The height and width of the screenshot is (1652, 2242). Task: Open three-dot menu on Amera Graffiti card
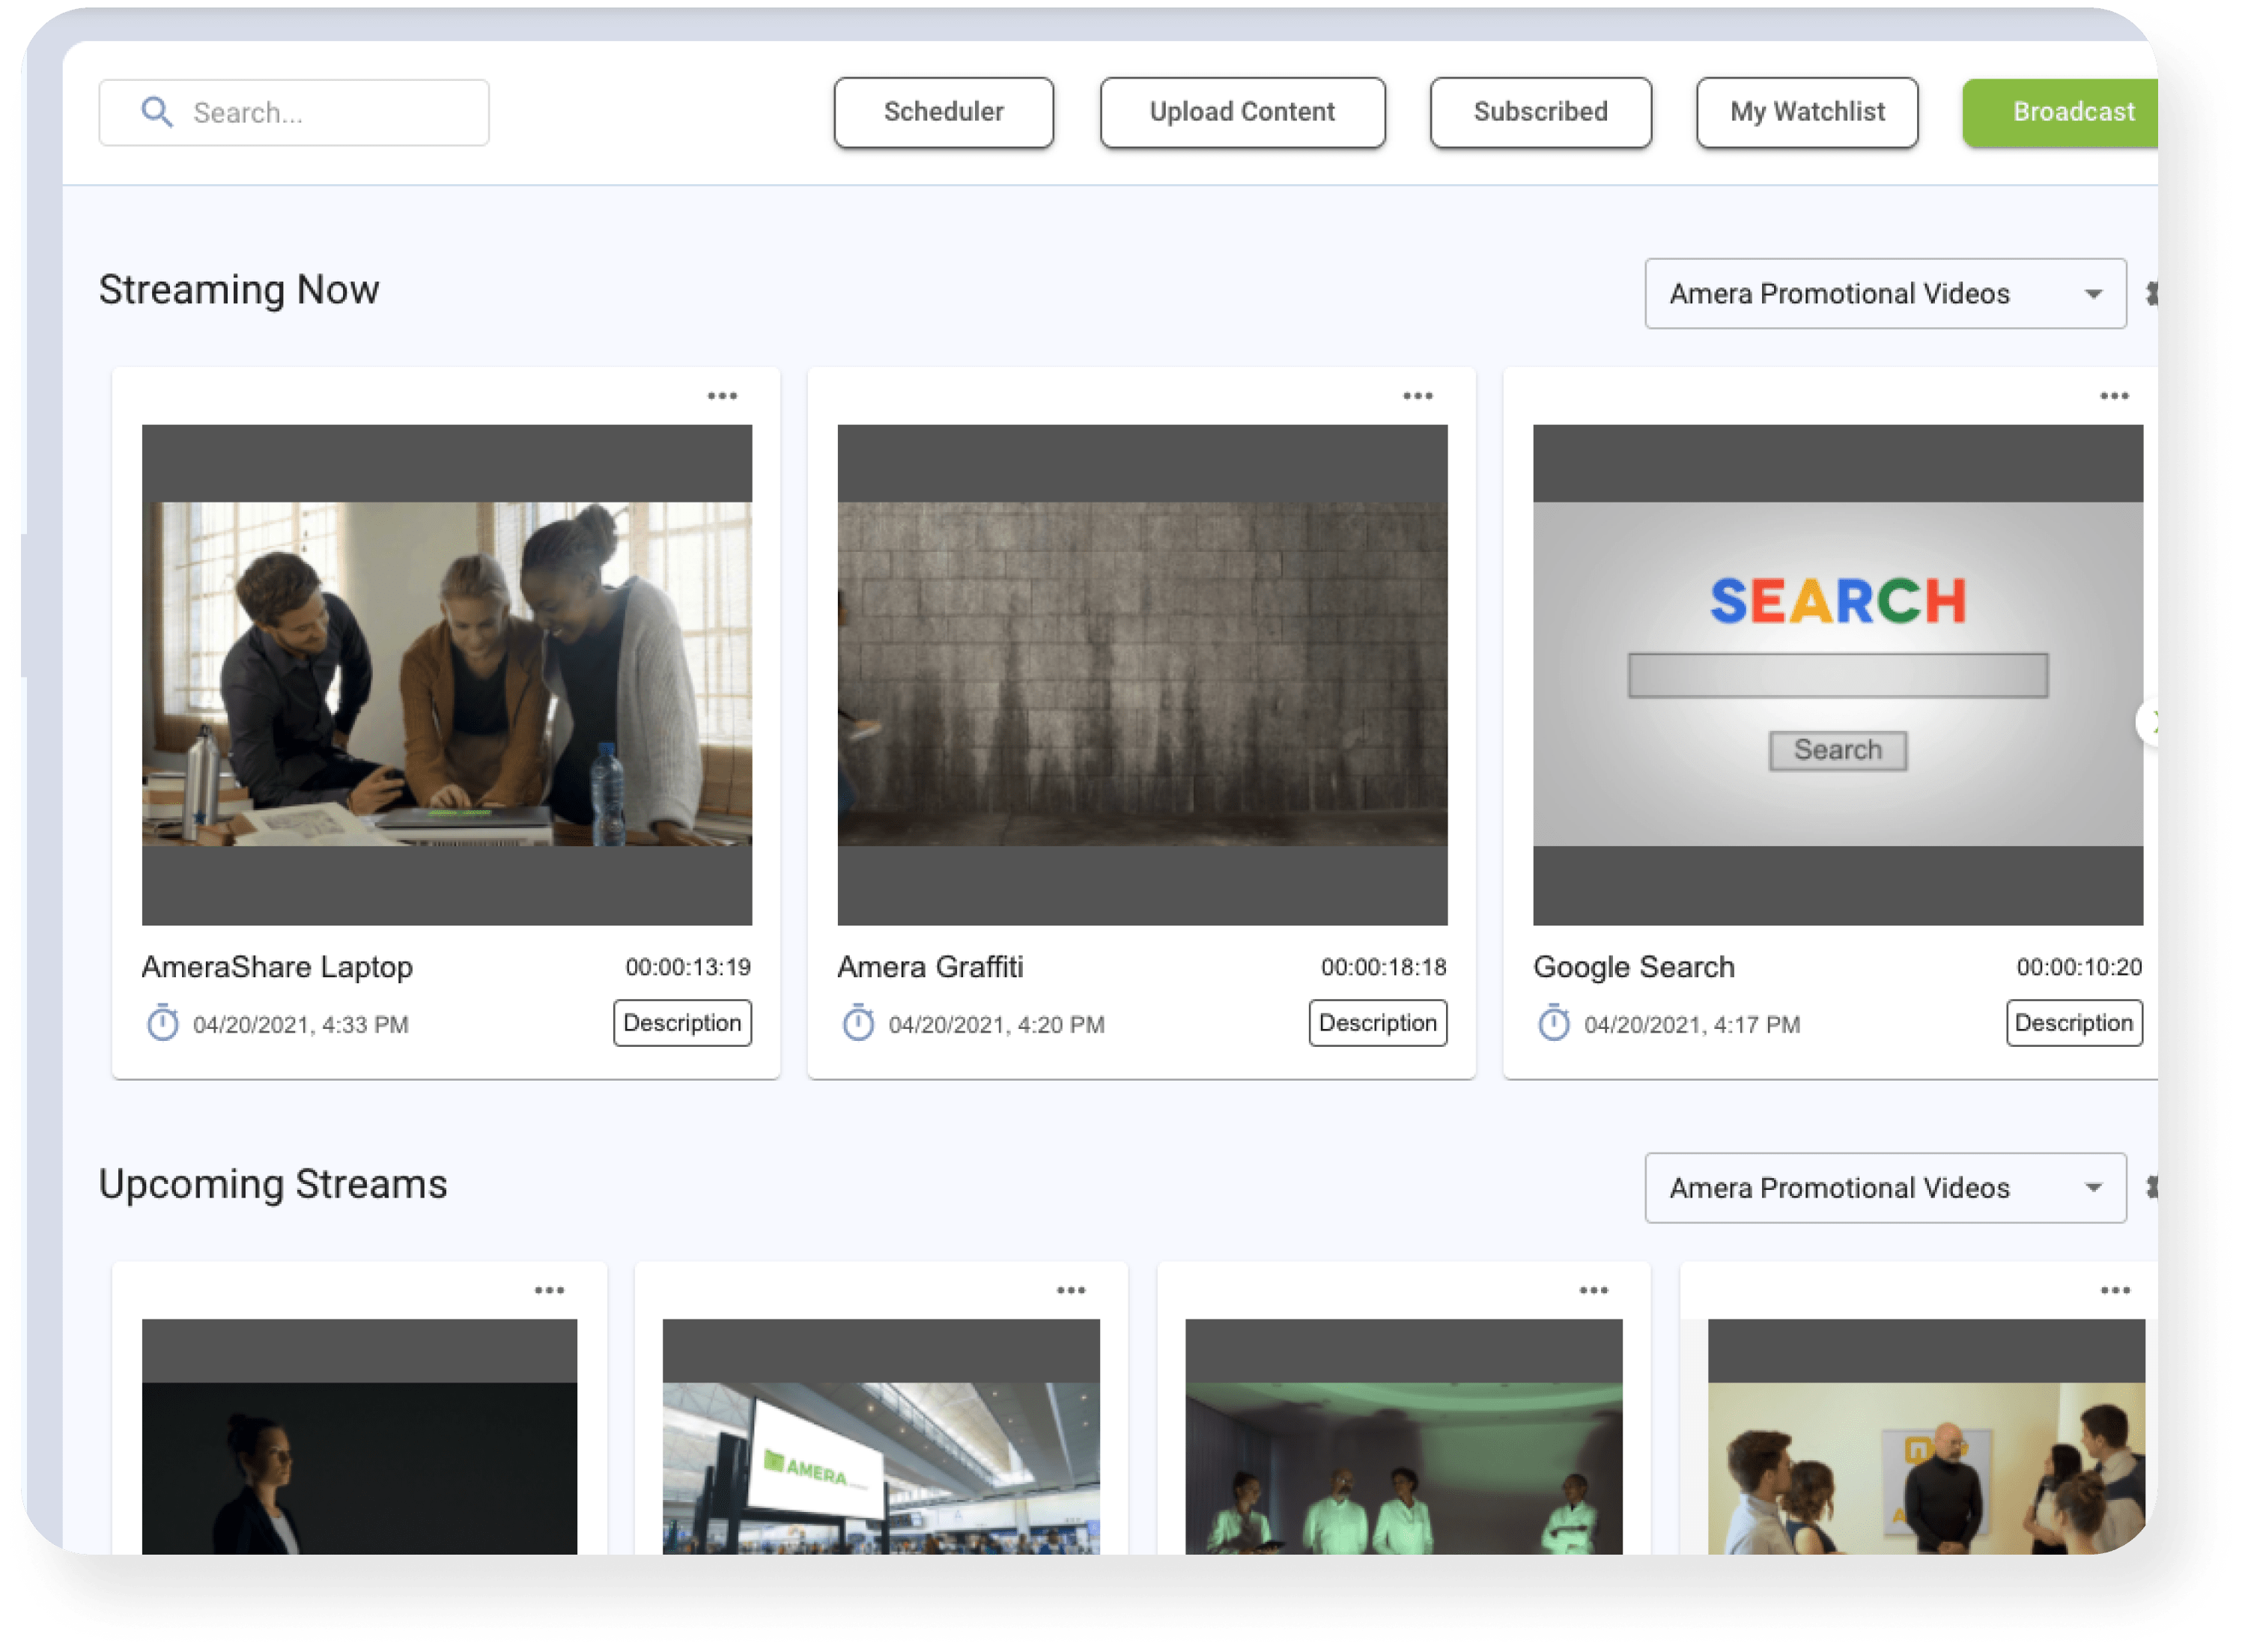coord(1417,396)
